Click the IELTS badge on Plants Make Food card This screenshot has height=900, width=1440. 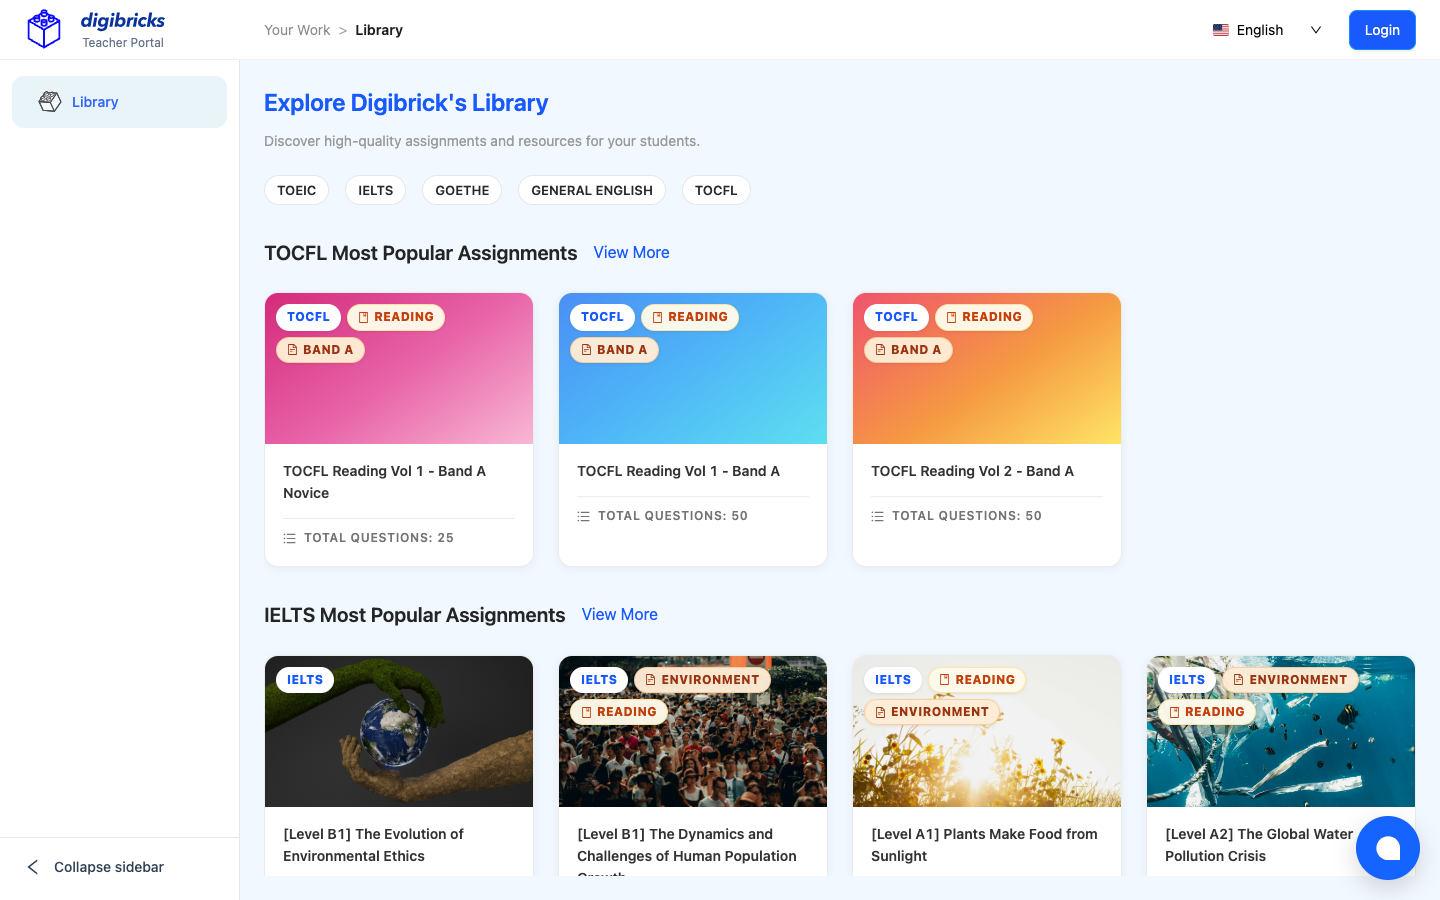pos(893,680)
